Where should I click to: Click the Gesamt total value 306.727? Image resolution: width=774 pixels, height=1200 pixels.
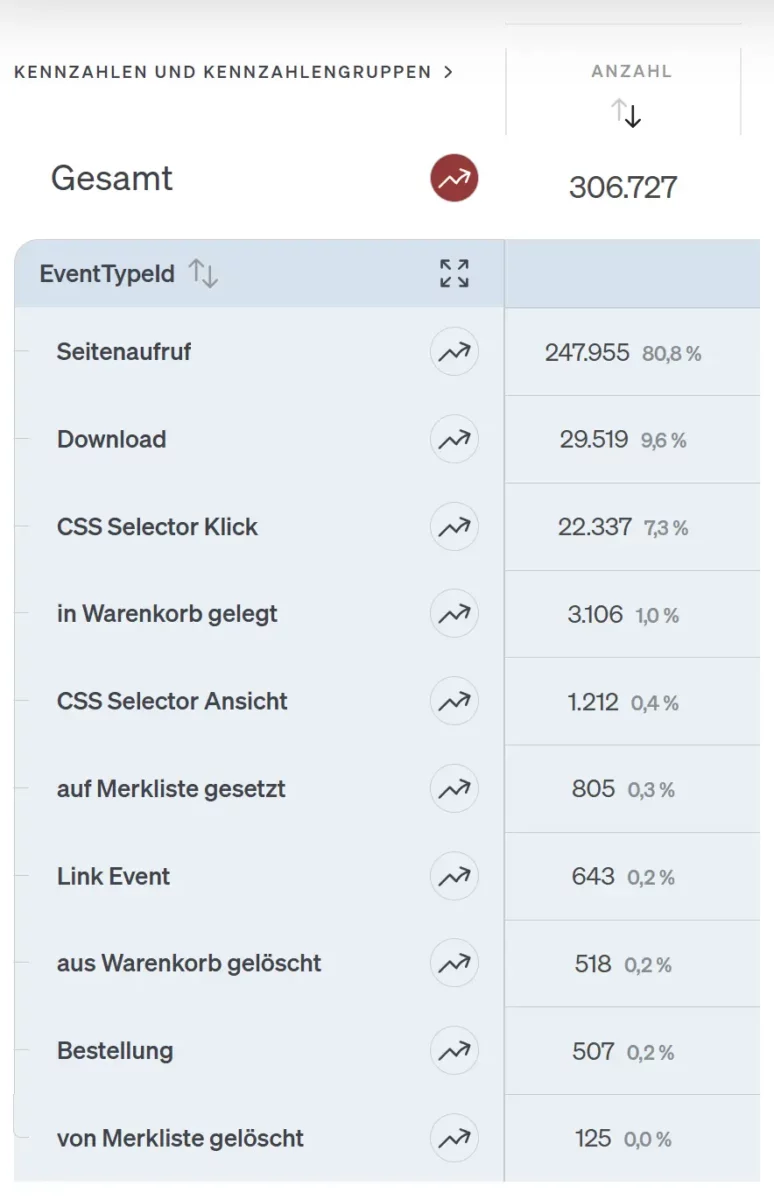(623, 187)
